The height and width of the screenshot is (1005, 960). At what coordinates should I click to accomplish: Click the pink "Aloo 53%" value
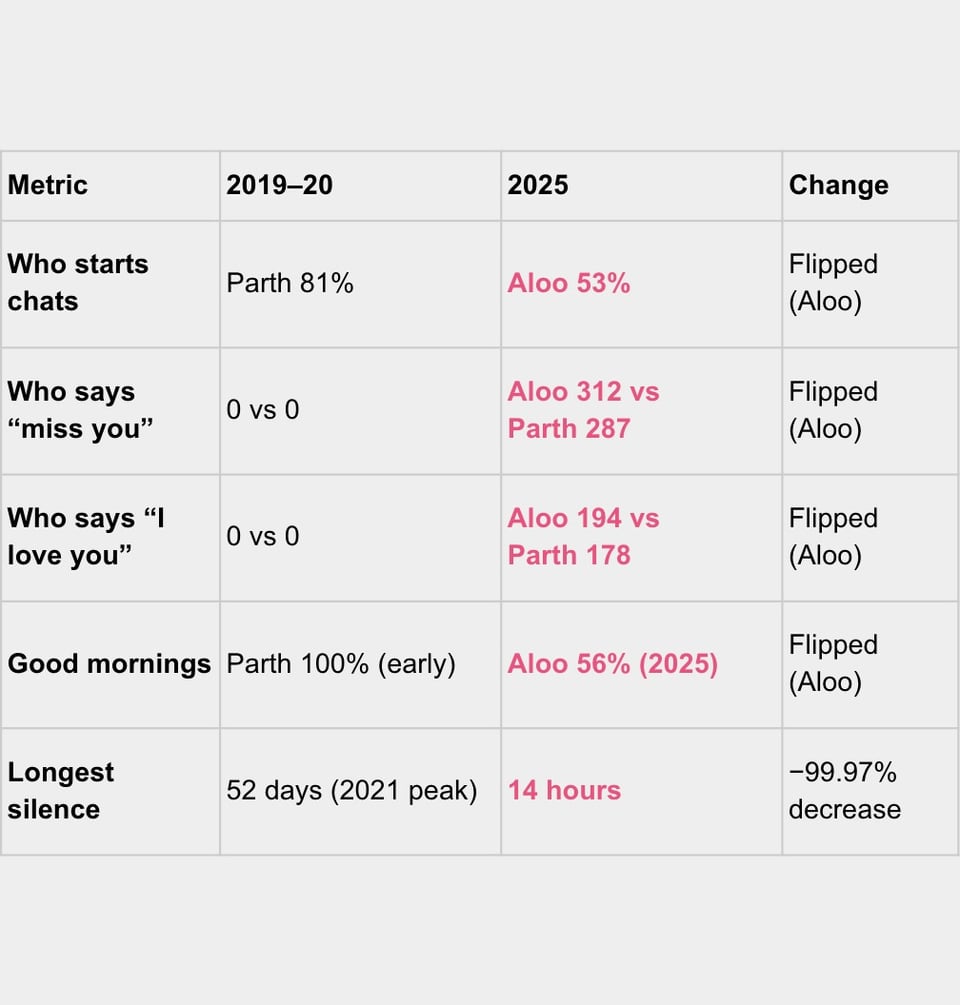[569, 283]
